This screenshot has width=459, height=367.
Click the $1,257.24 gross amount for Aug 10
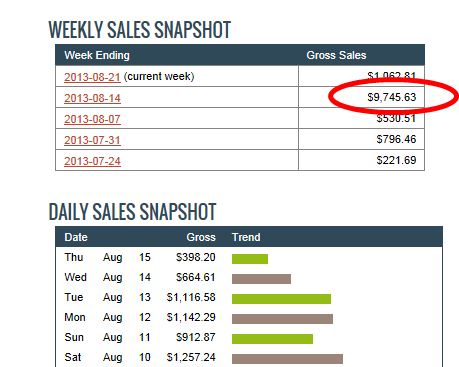pyautogui.click(x=191, y=357)
